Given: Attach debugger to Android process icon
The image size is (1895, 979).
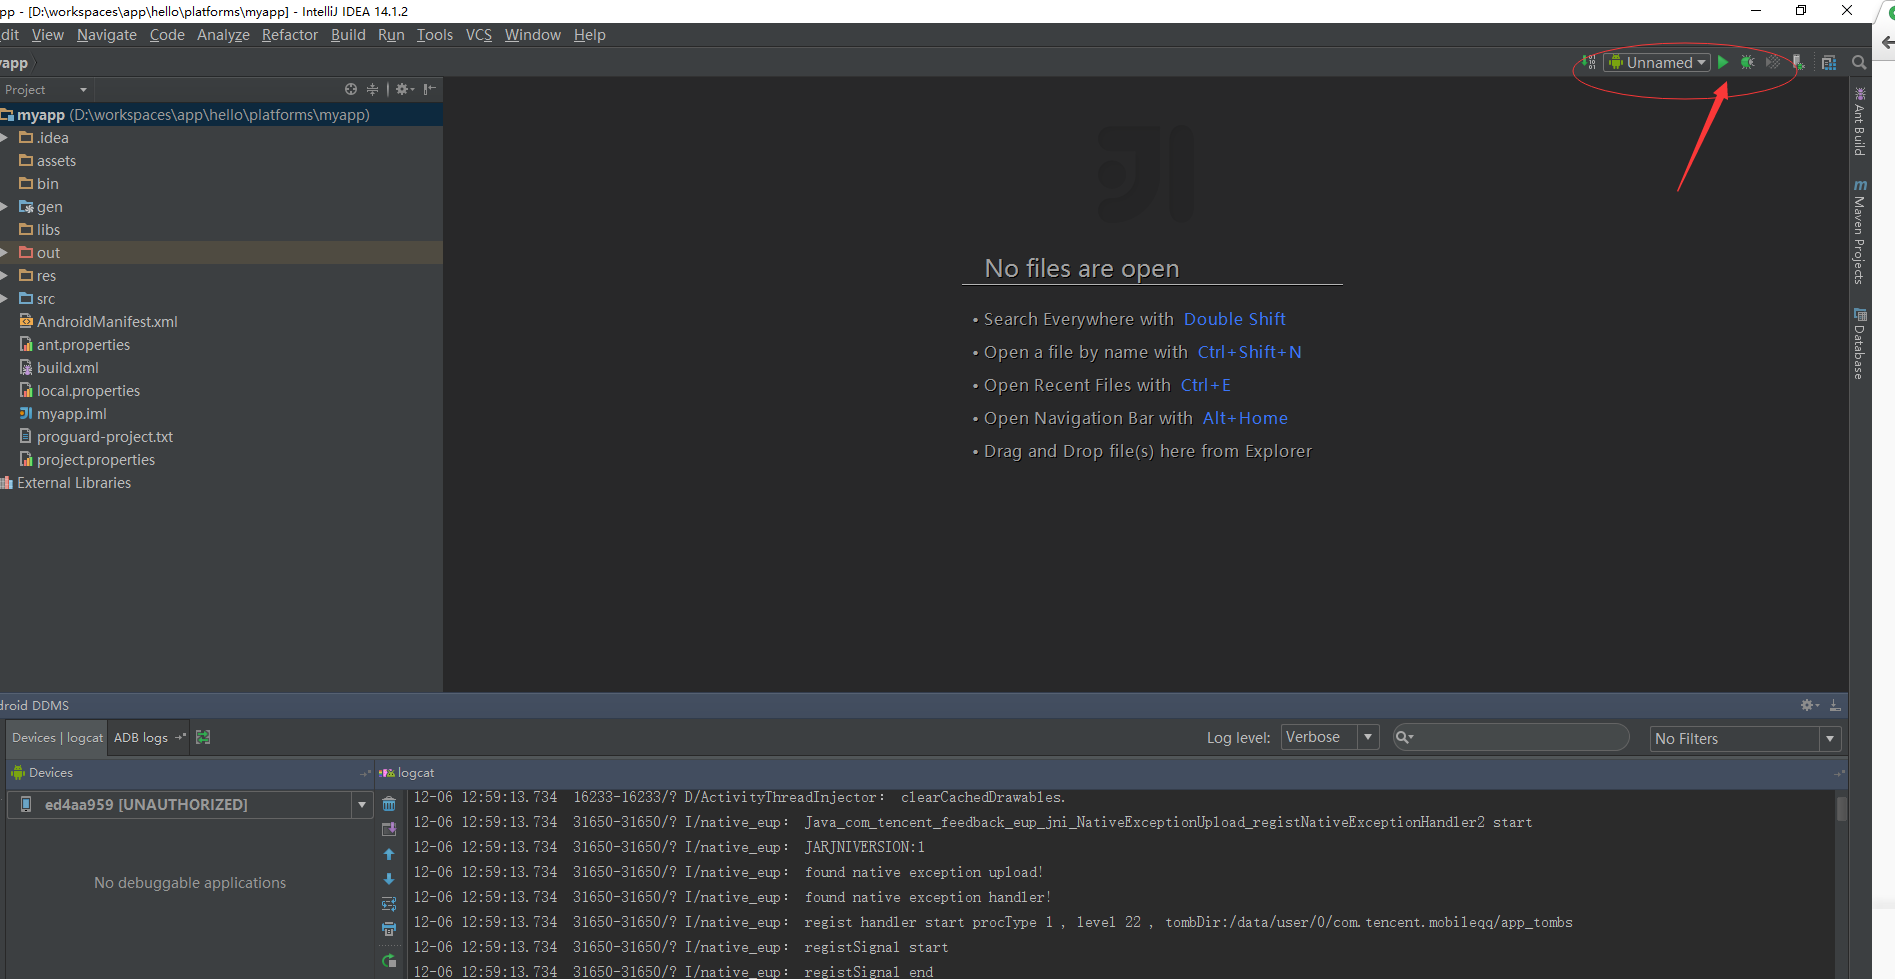Looking at the screenshot, I should pos(1798,62).
